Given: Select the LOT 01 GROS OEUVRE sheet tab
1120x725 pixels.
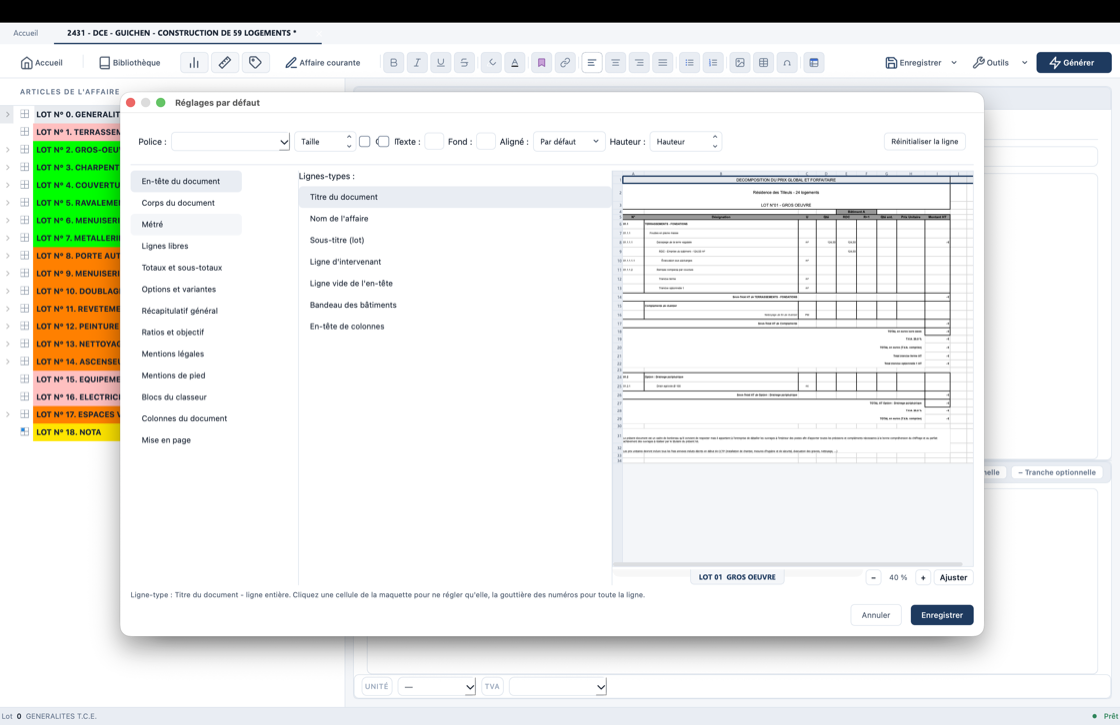Looking at the screenshot, I should point(737,577).
